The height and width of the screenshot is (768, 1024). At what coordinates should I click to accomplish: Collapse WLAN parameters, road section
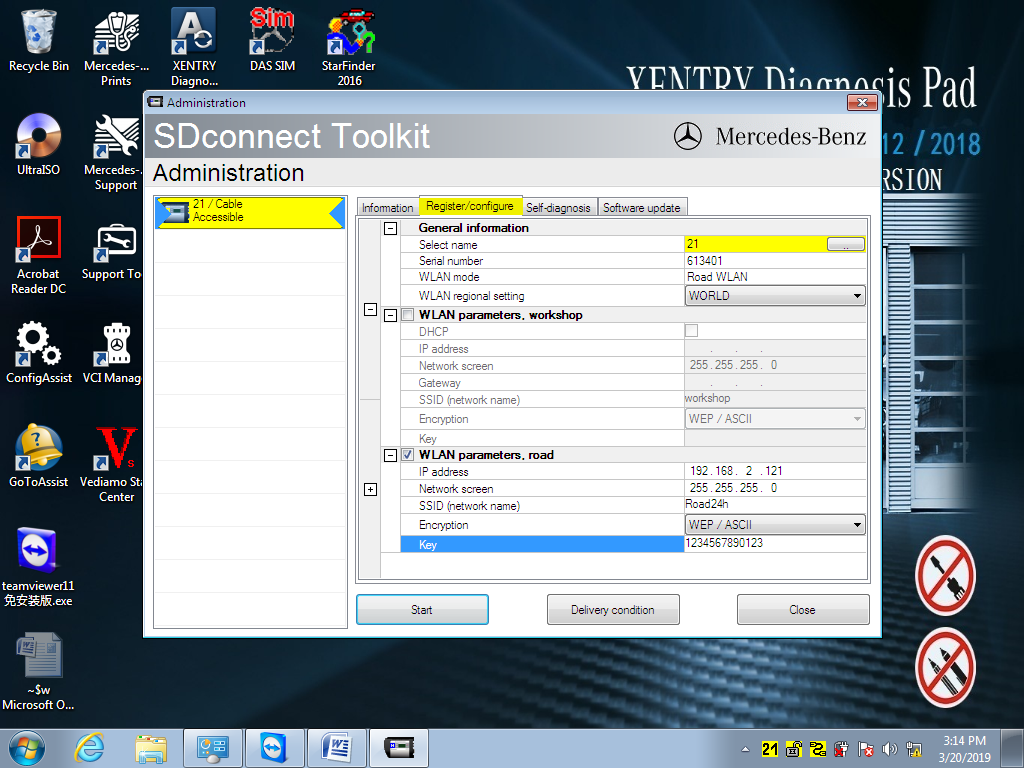[391, 455]
